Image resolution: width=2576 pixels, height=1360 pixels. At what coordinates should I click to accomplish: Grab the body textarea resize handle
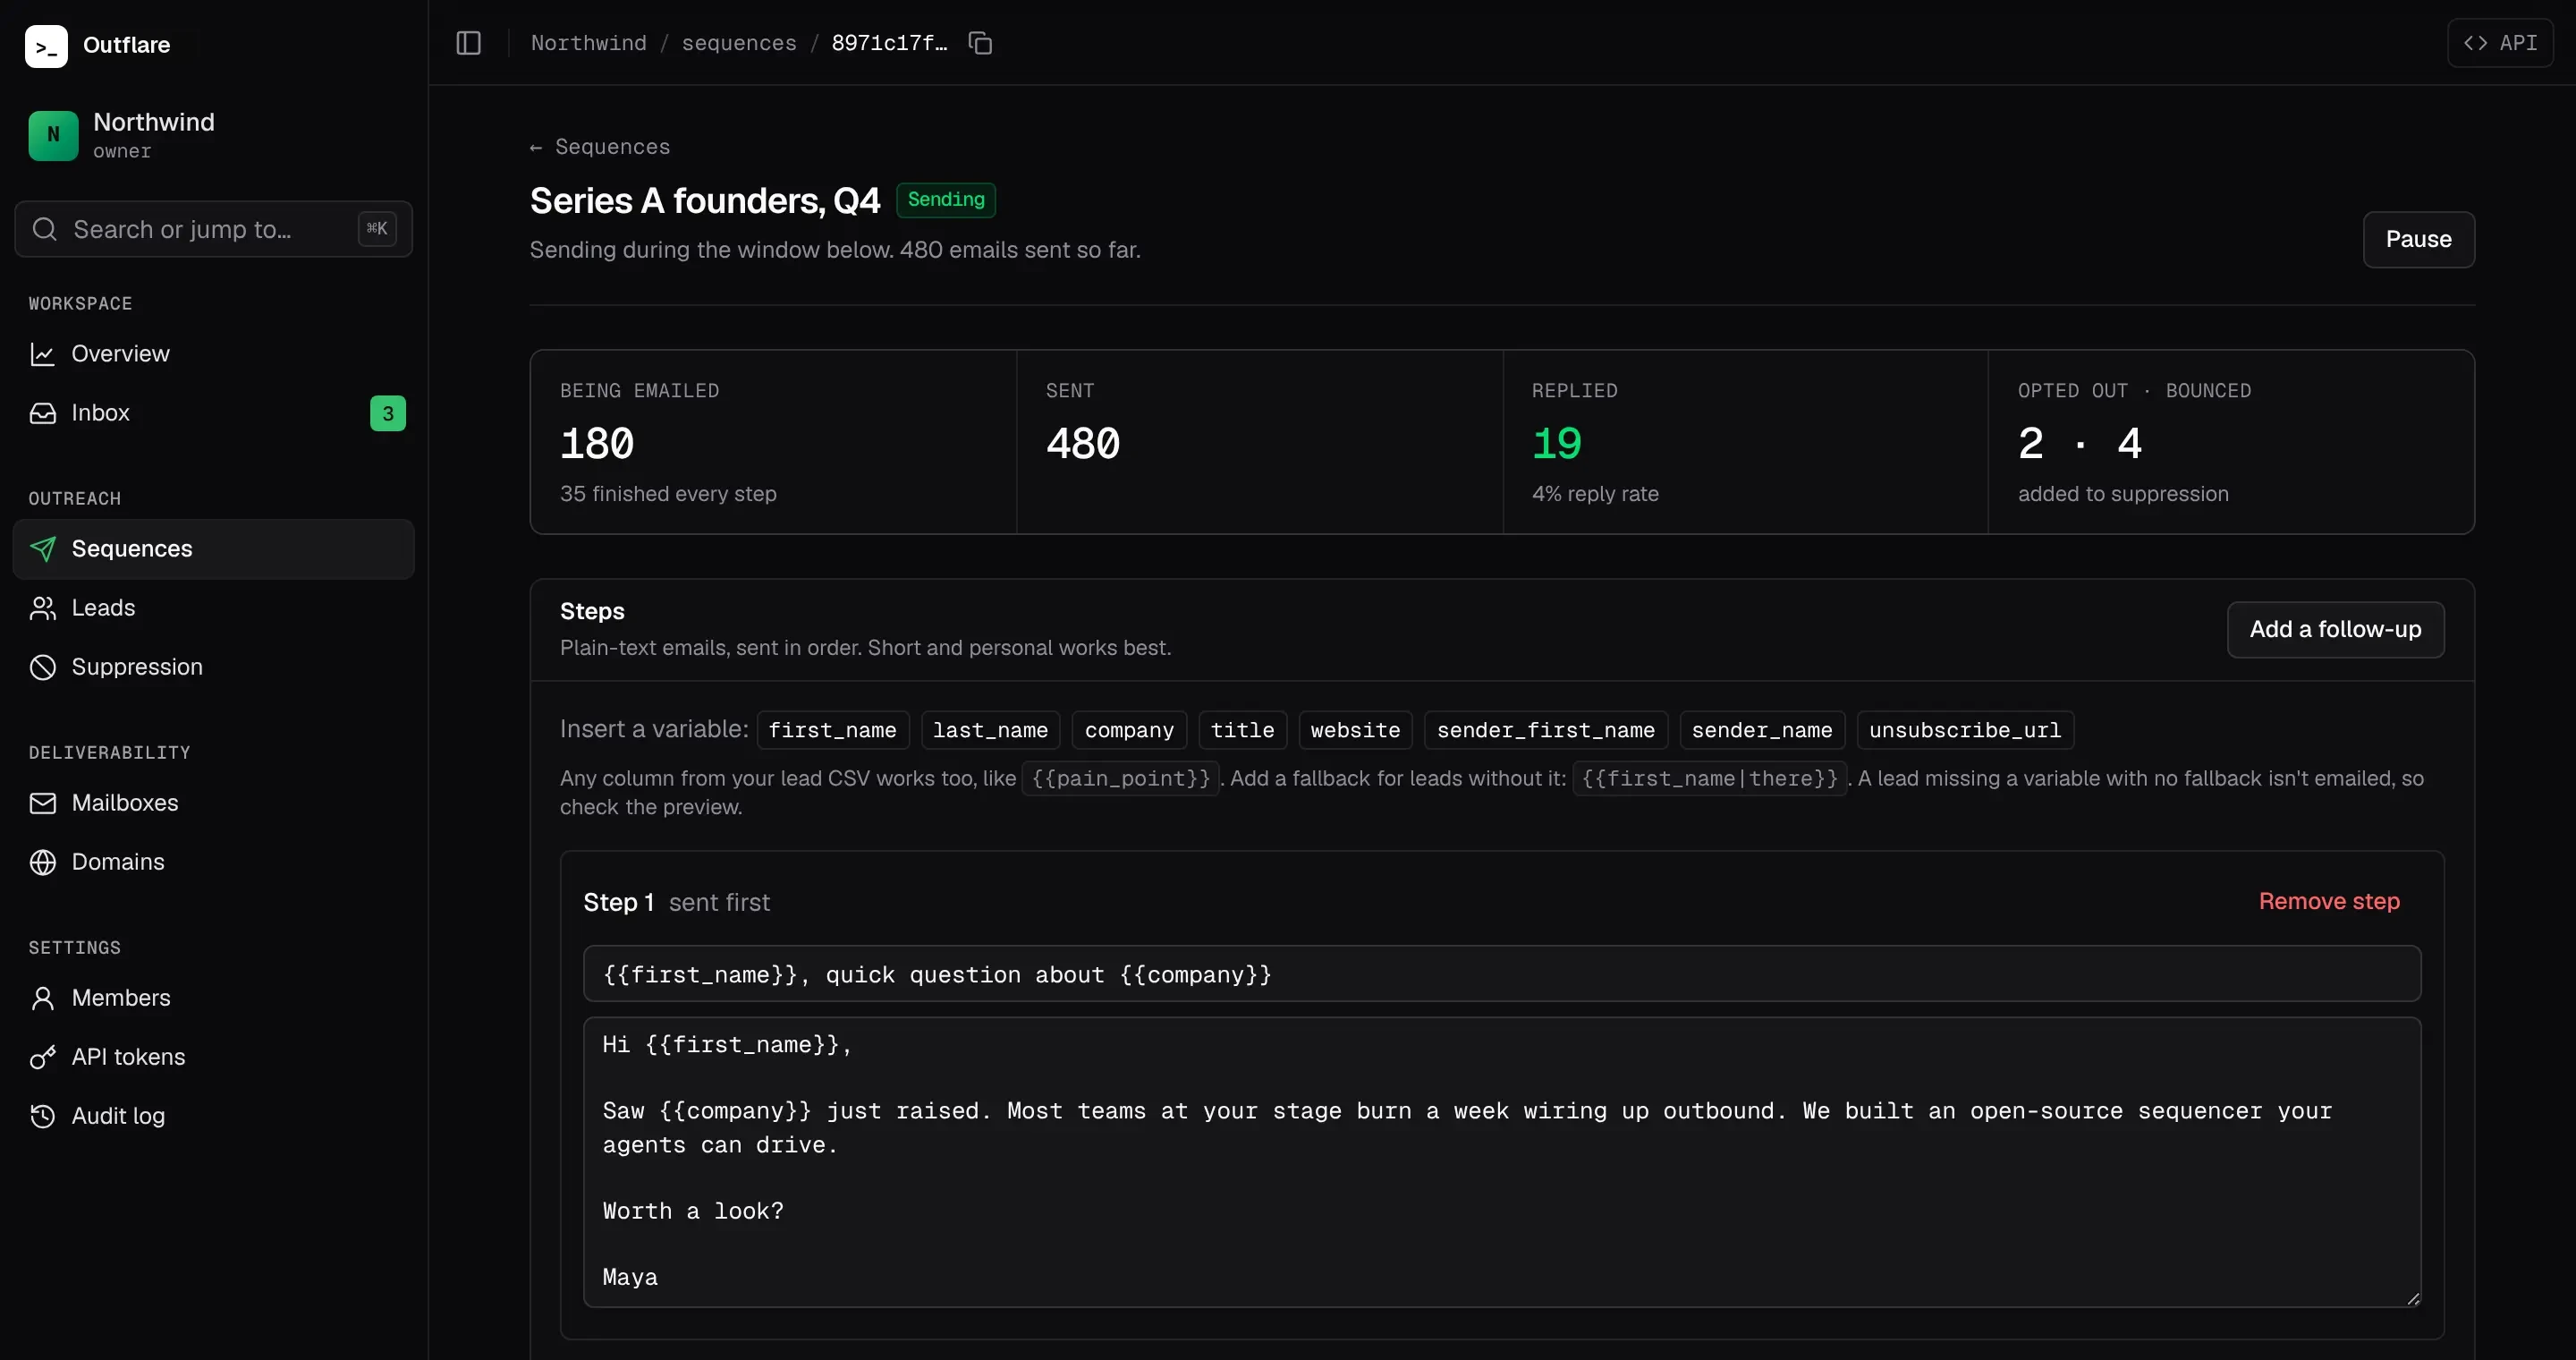tap(2413, 1299)
